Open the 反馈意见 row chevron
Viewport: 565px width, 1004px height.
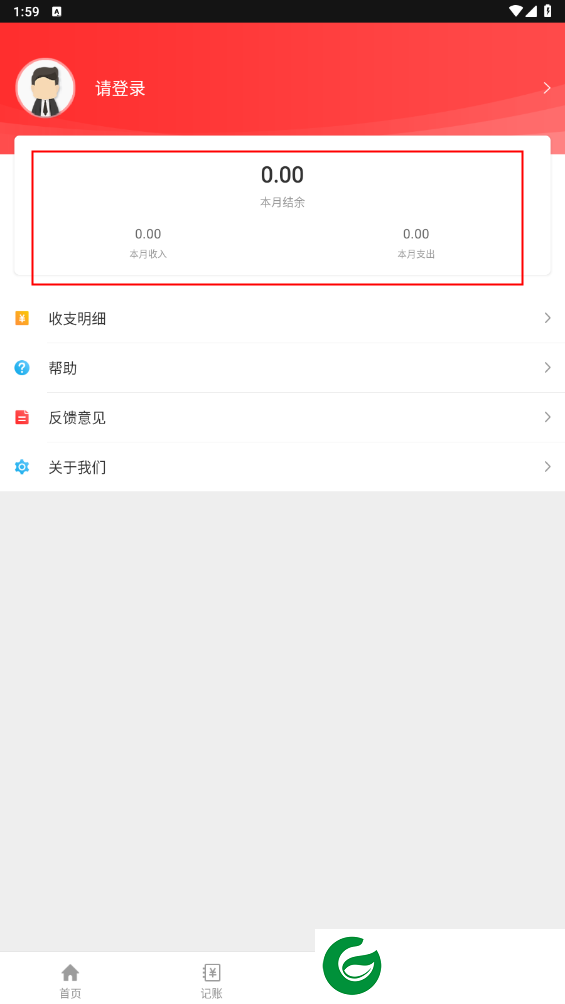click(x=548, y=417)
